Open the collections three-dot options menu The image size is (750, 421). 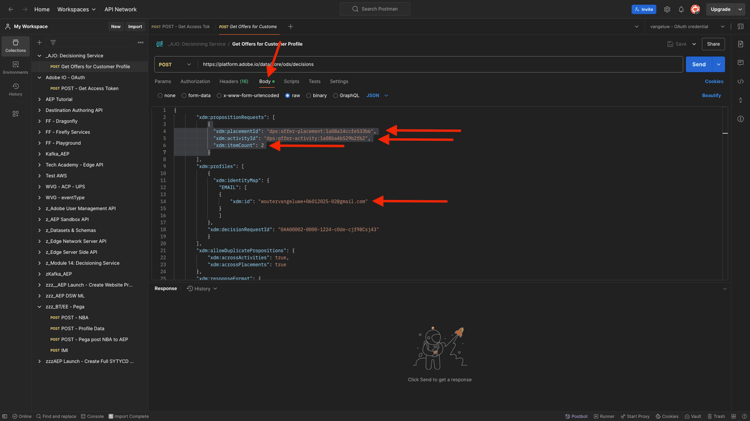pos(141,43)
